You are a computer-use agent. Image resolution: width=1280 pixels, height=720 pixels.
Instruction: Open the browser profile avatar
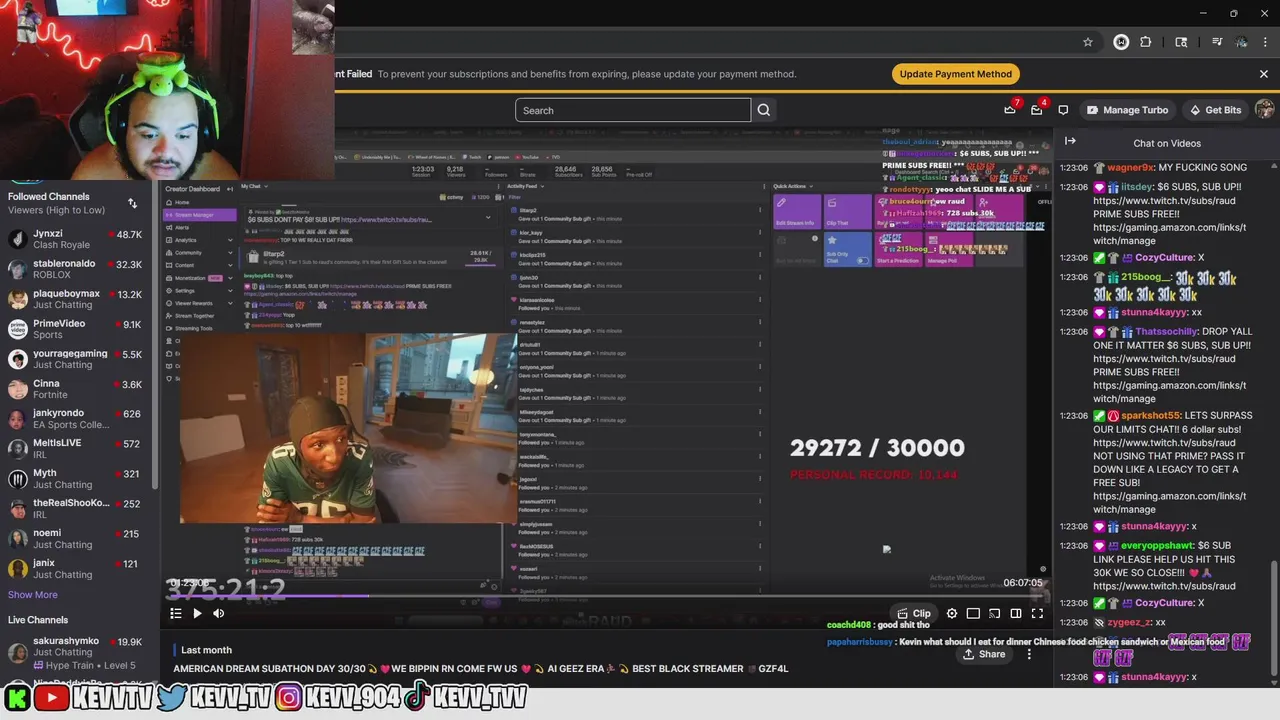pos(1241,42)
